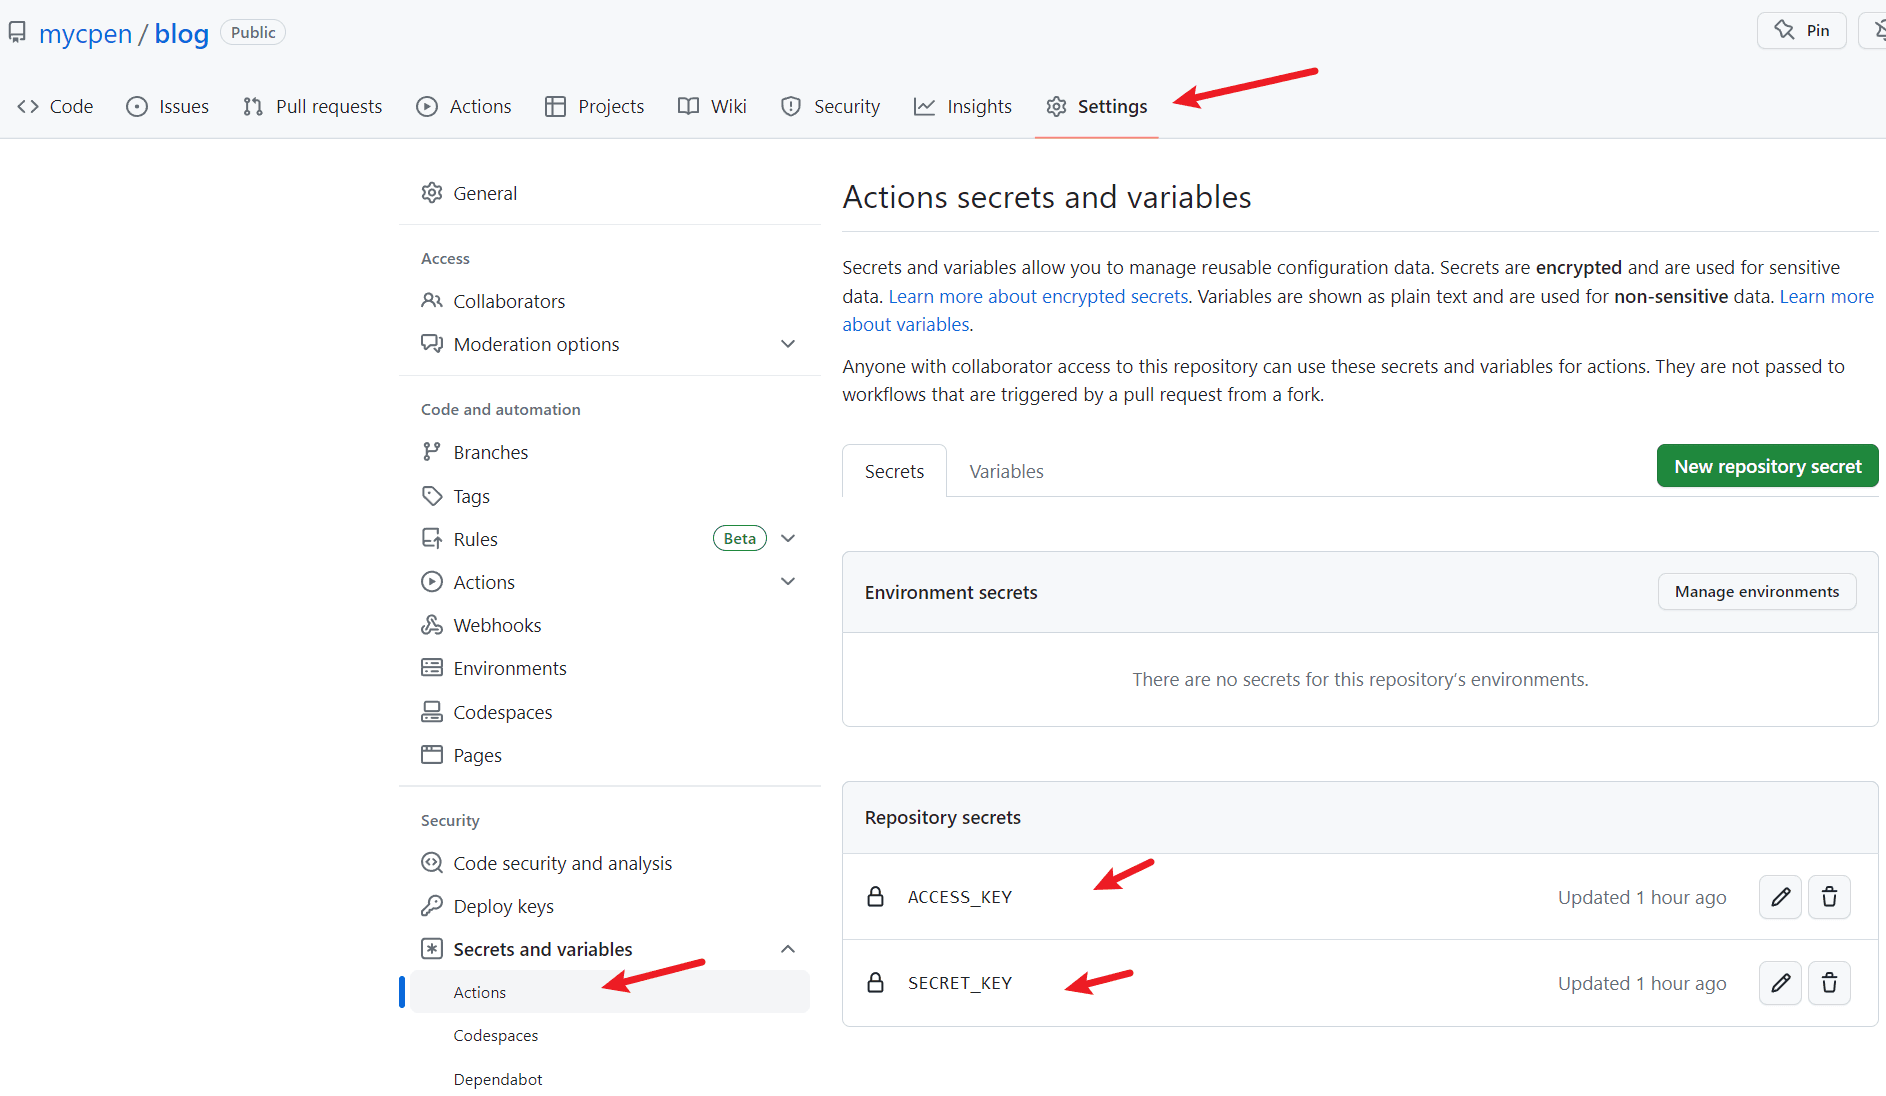Click the settings gear icon in the top nav
Image resolution: width=1886 pixels, height=1096 pixels.
(x=1056, y=106)
